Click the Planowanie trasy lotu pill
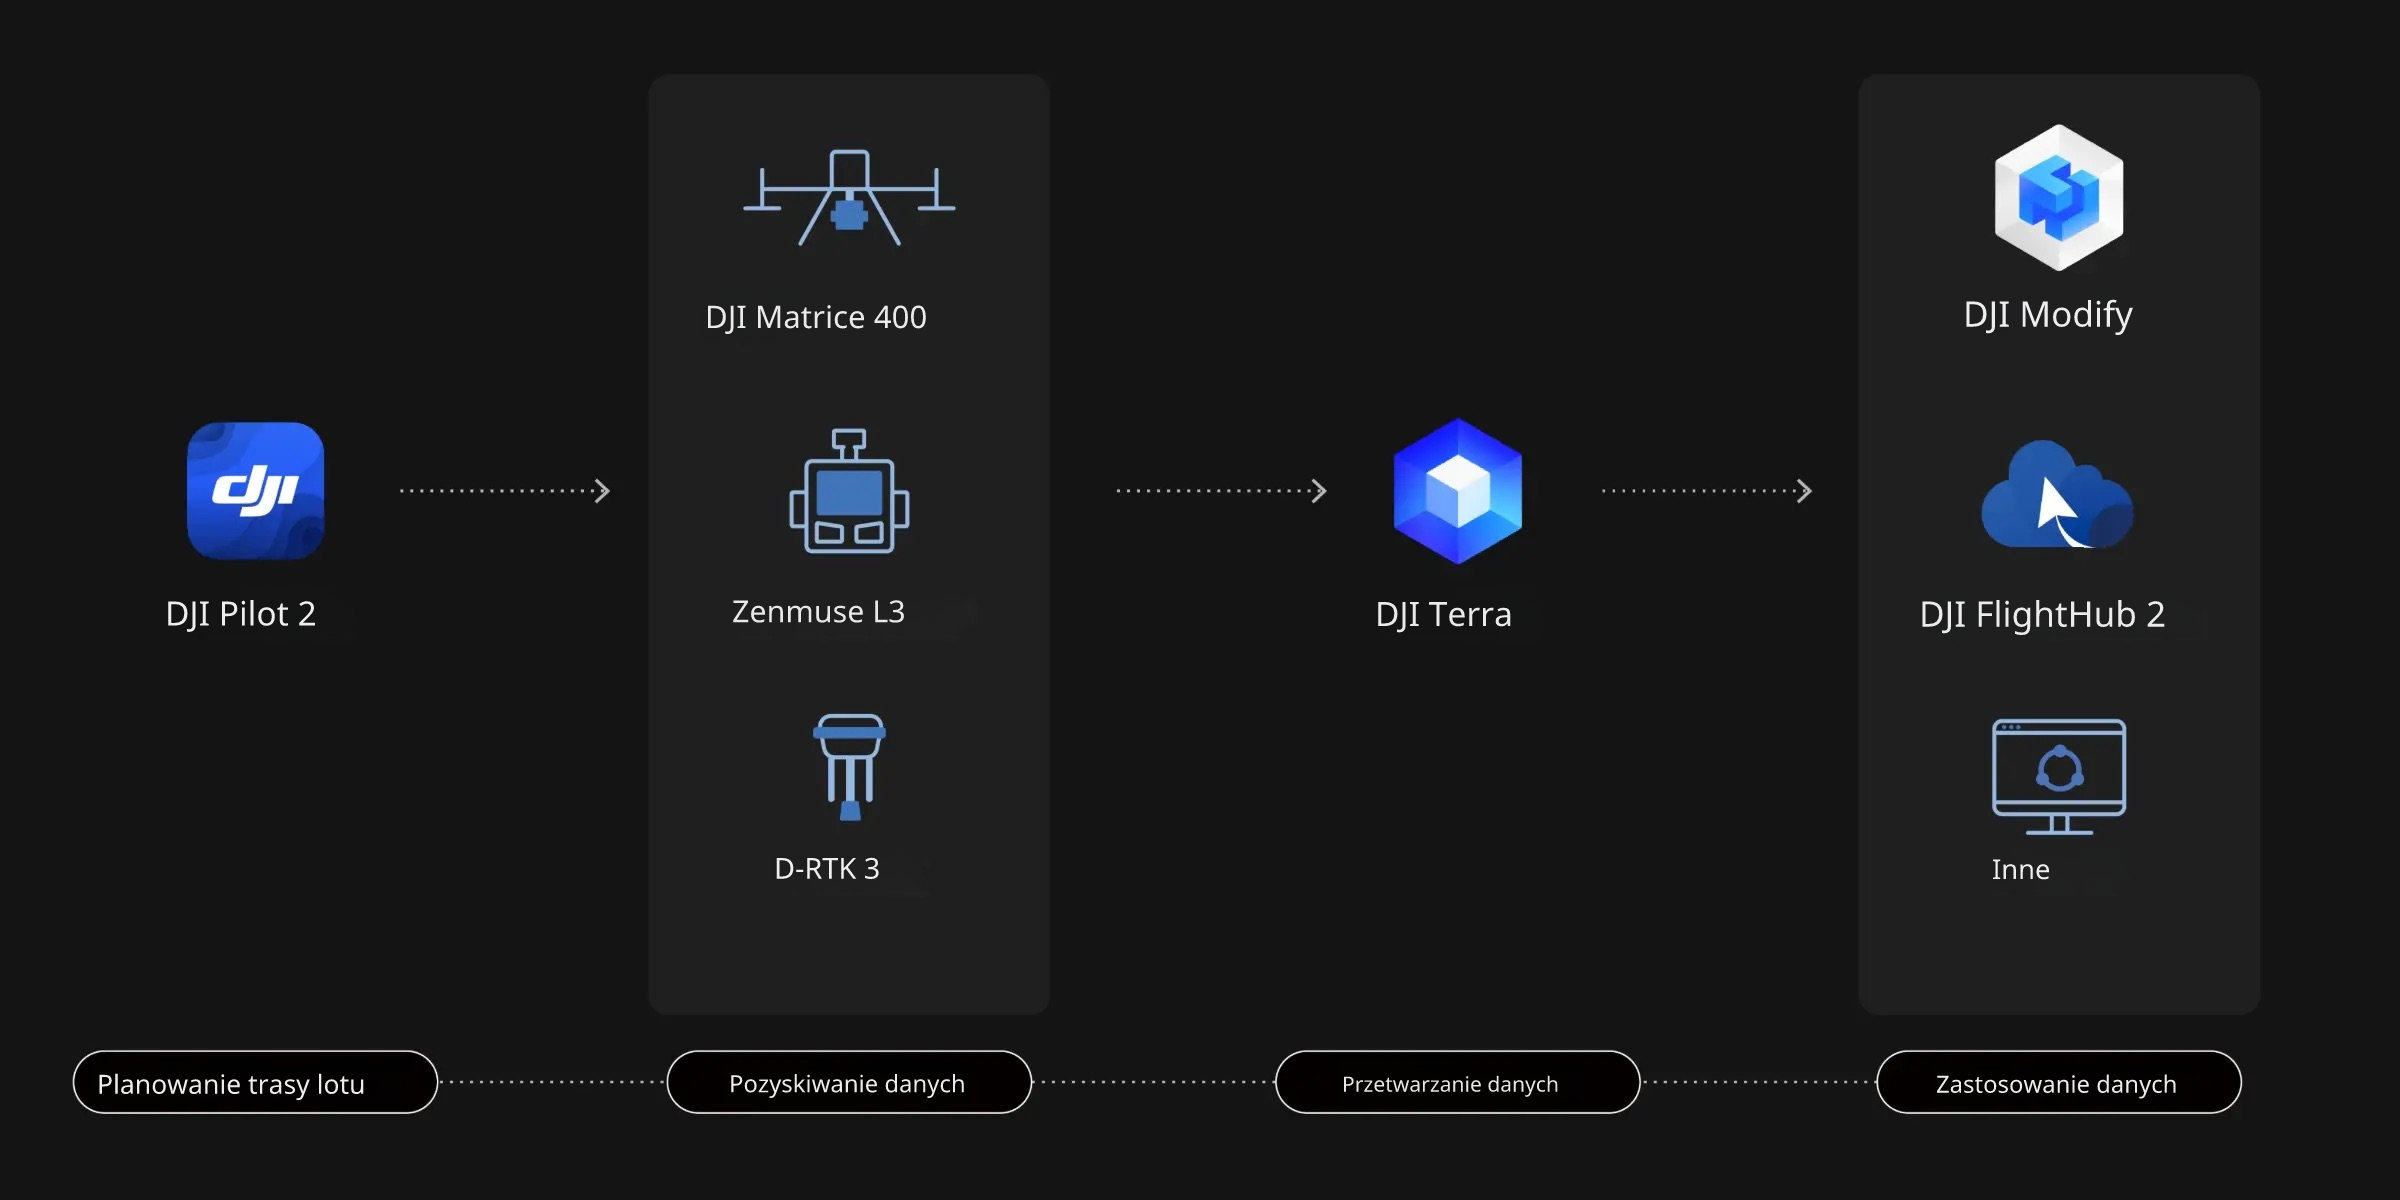The width and height of the screenshot is (2400, 1200). (x=255, y=1083)
